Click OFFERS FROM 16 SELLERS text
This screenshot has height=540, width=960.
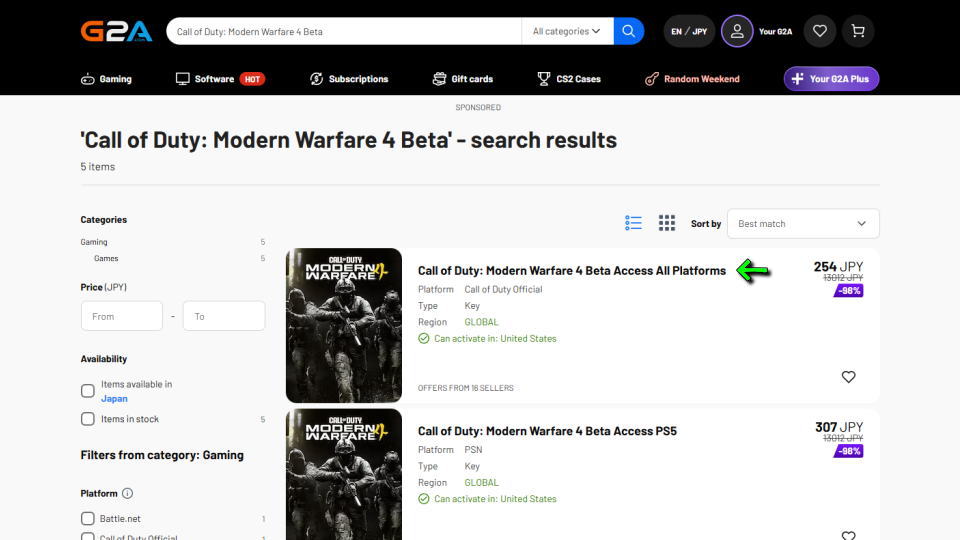(465, 388)
